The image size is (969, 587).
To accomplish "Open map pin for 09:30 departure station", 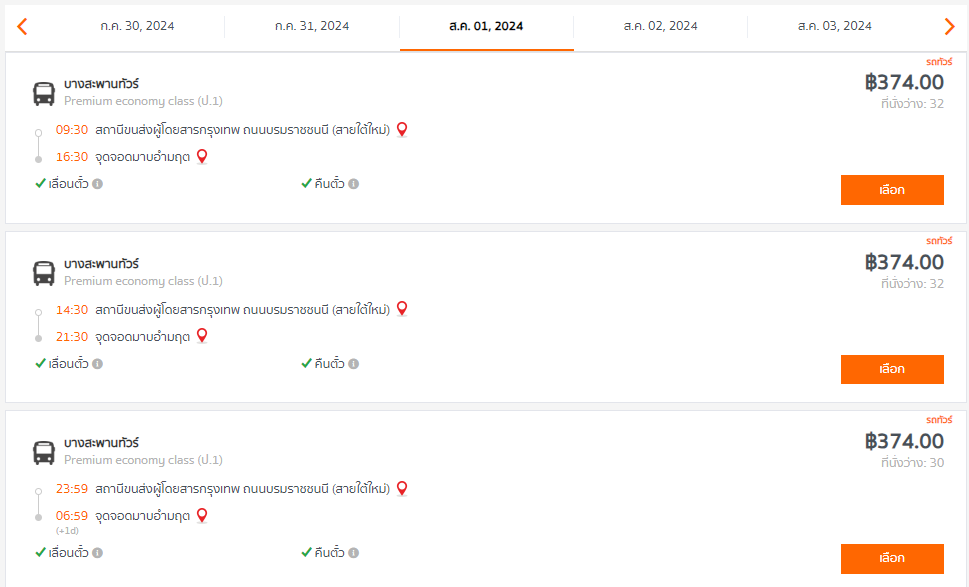I will click(402, 130).
